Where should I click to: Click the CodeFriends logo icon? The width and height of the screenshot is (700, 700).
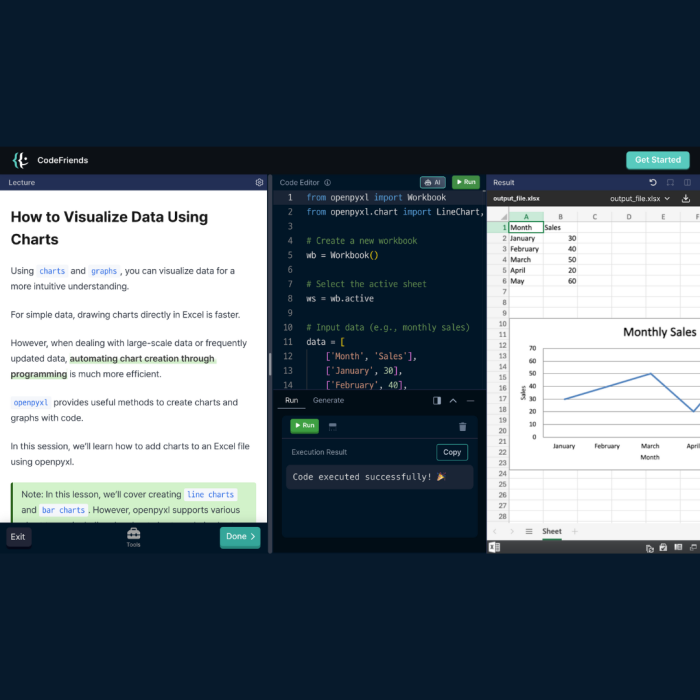tap(21, 160)
